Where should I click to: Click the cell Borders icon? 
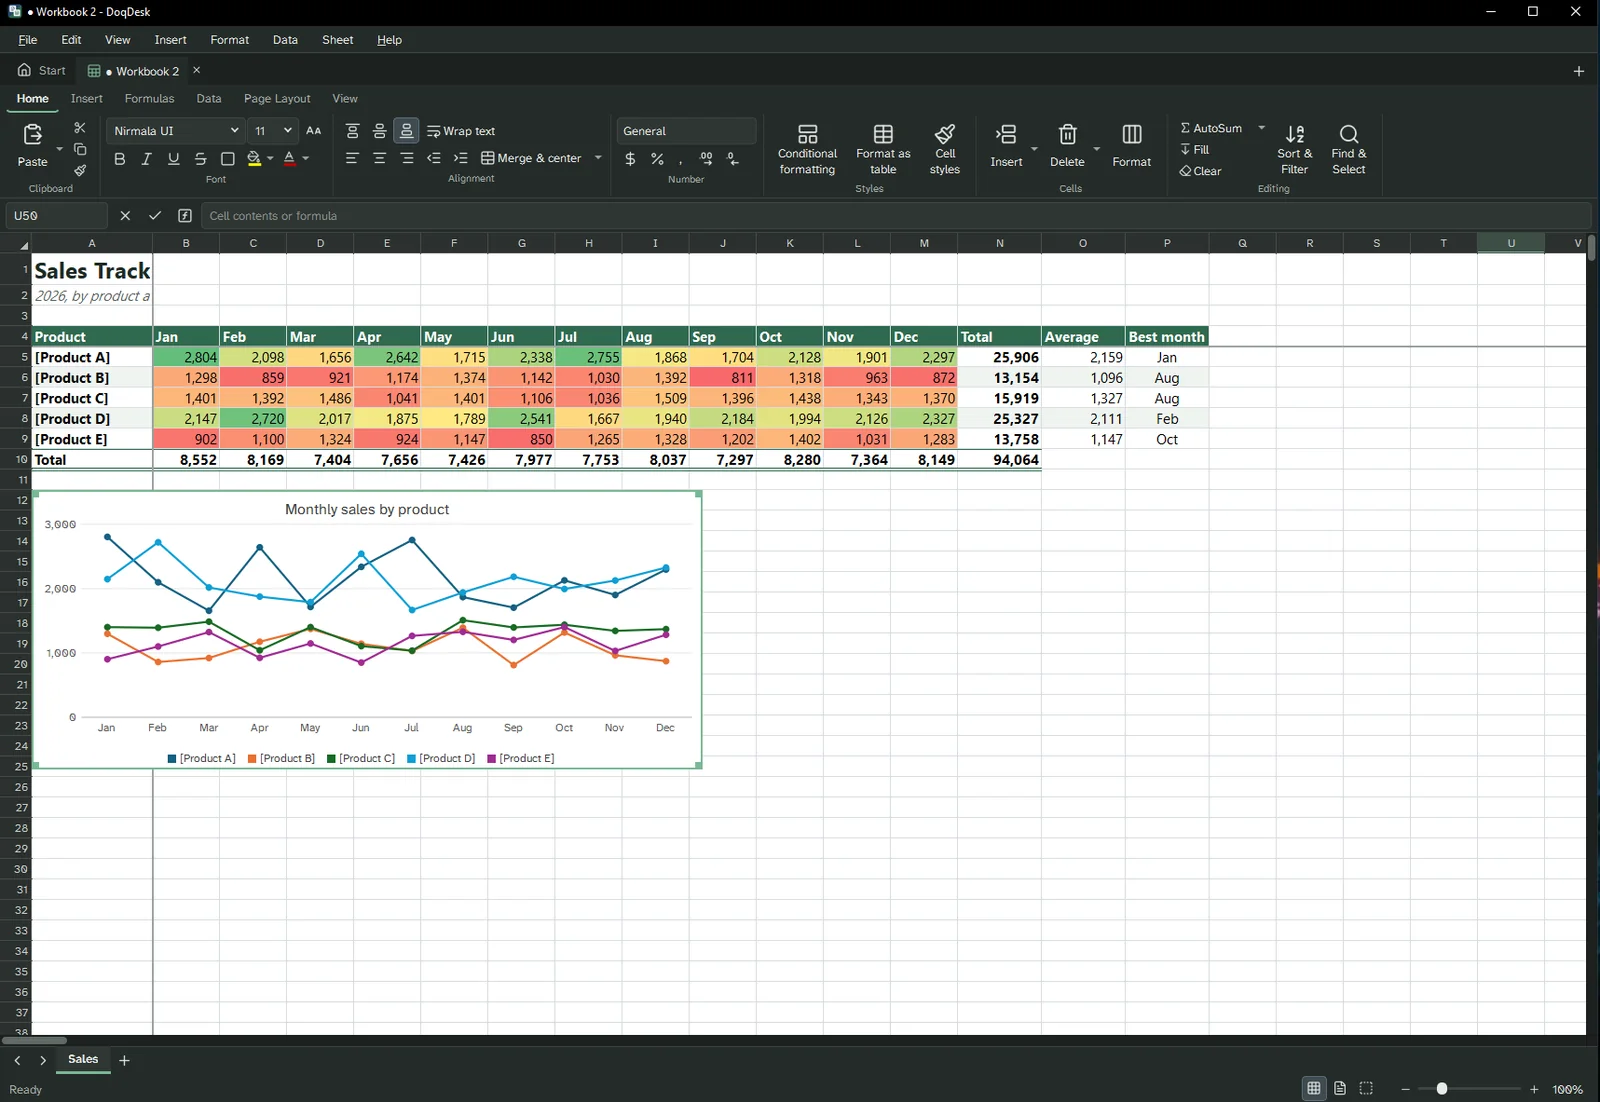(x=227, y=159)
